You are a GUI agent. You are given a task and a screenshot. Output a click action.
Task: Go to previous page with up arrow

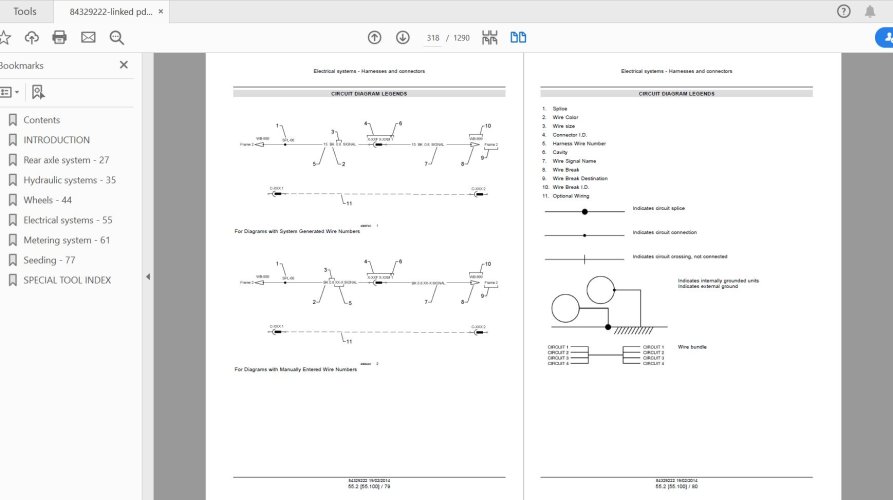374,38
